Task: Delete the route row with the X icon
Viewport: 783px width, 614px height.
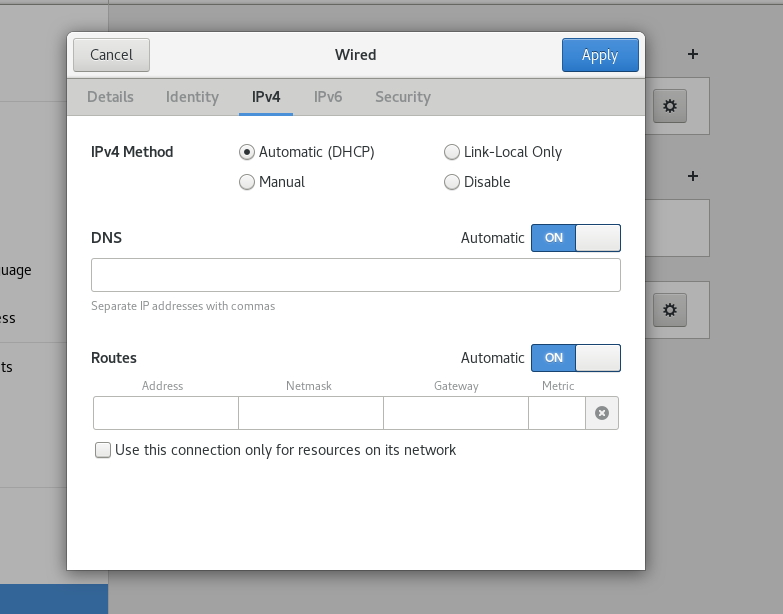Action: click(601, 413)
